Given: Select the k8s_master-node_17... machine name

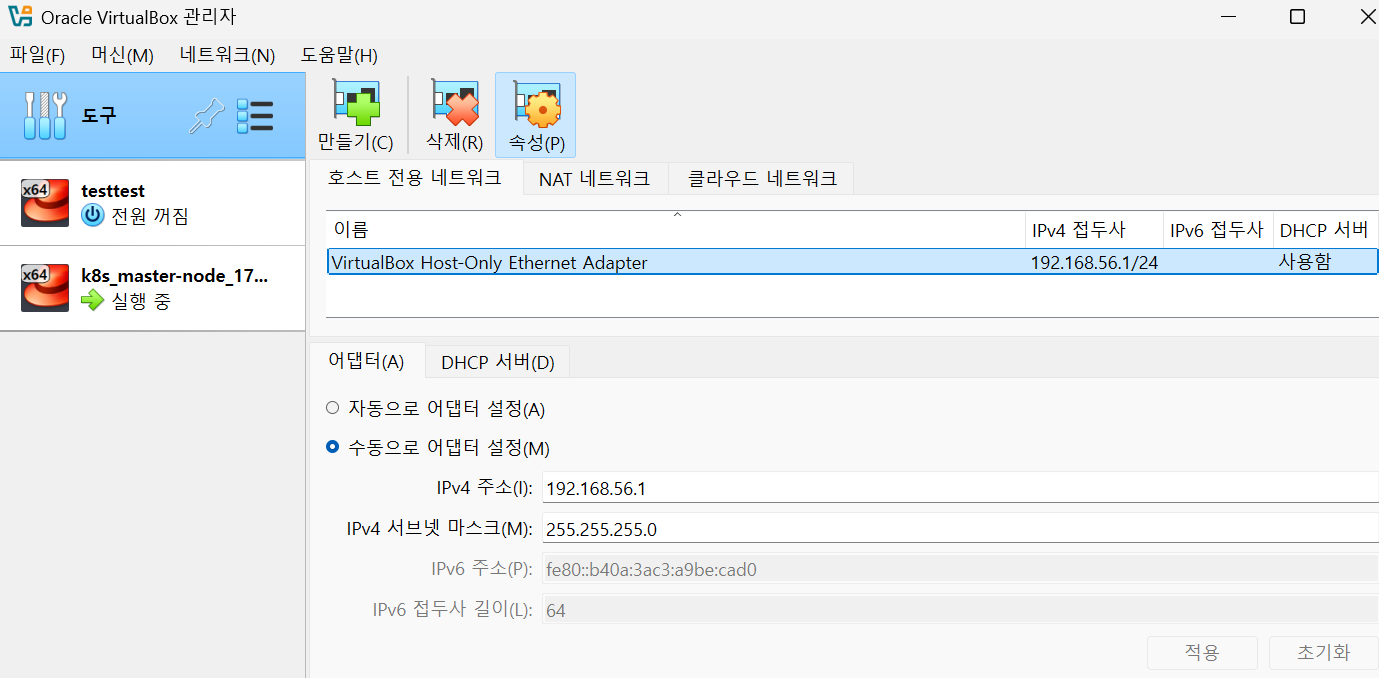Looking at the screenshot, I should pos(174,276).
